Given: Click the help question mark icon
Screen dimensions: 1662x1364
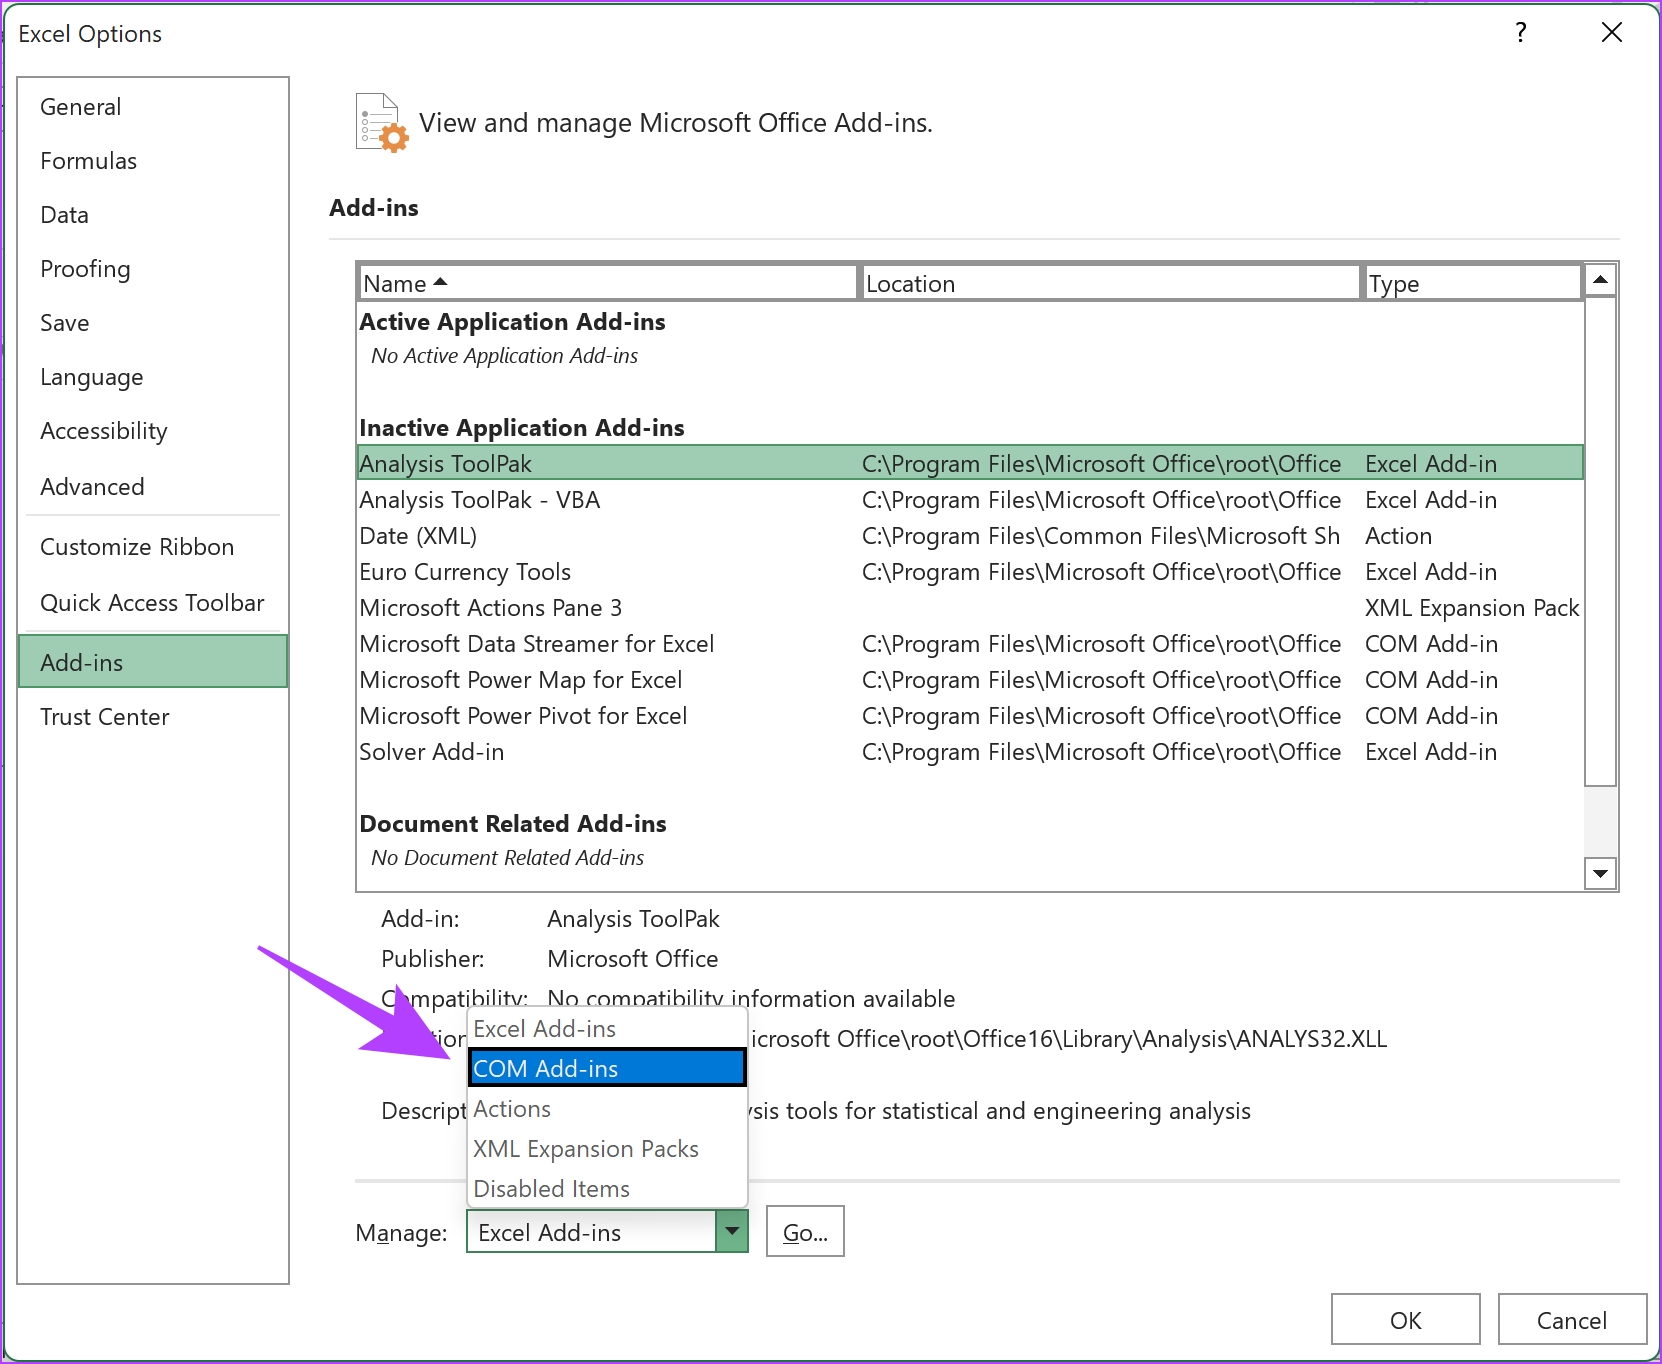Looking at the screenshot, I should click(1520, 33).
